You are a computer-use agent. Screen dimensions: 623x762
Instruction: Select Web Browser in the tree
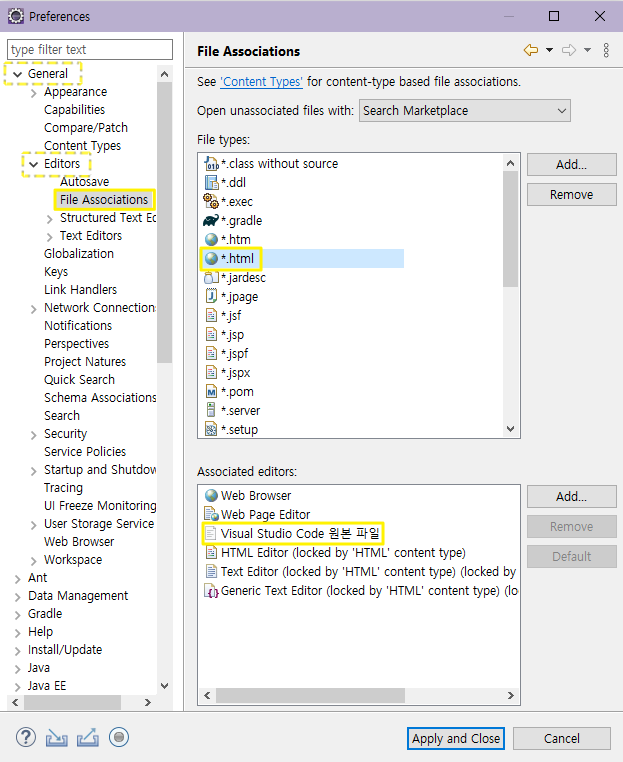tap(79, 541)
